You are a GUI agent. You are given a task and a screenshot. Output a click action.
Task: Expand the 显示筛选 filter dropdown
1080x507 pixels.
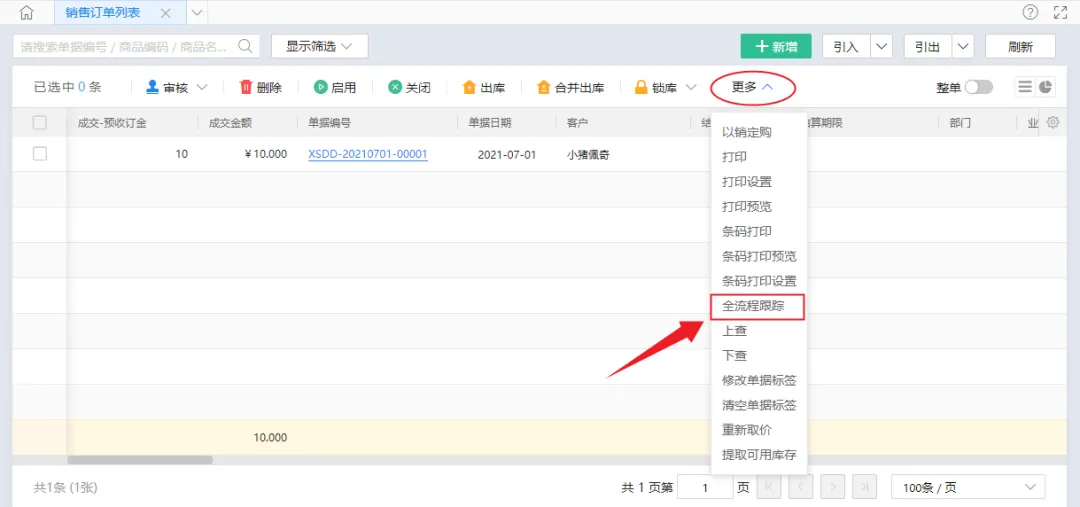(x=320, y=46)
